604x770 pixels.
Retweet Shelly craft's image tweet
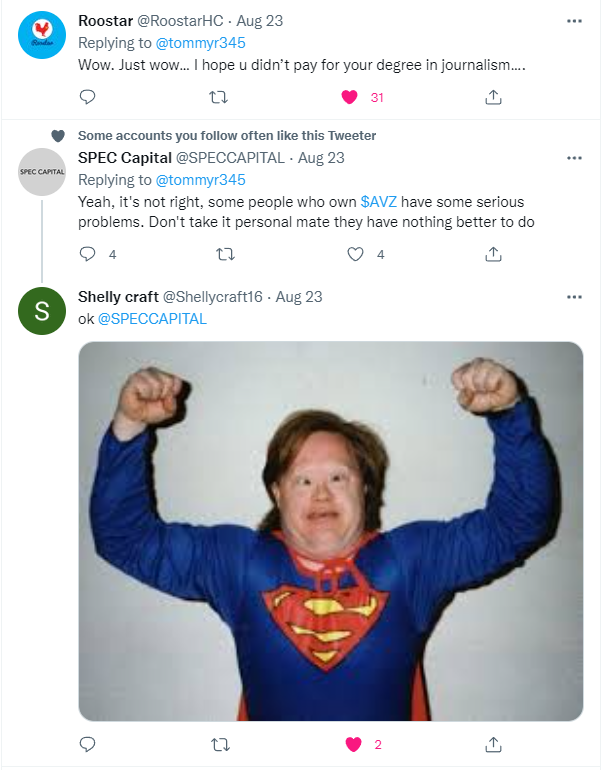tap(220, 745)
